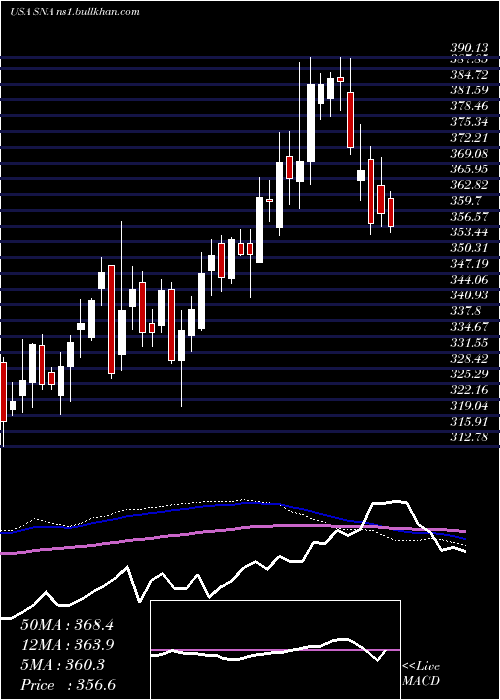The height and width of the screenshot is (700, 500).
Task: Click the 375.34 price axis label
Action: (468, 122)
